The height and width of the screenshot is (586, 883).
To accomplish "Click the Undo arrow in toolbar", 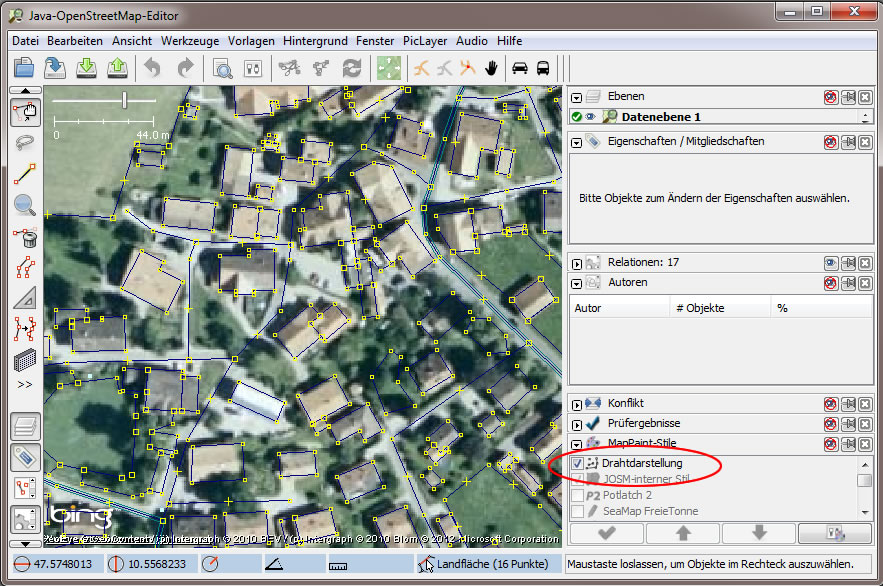I will click(152, 68).
